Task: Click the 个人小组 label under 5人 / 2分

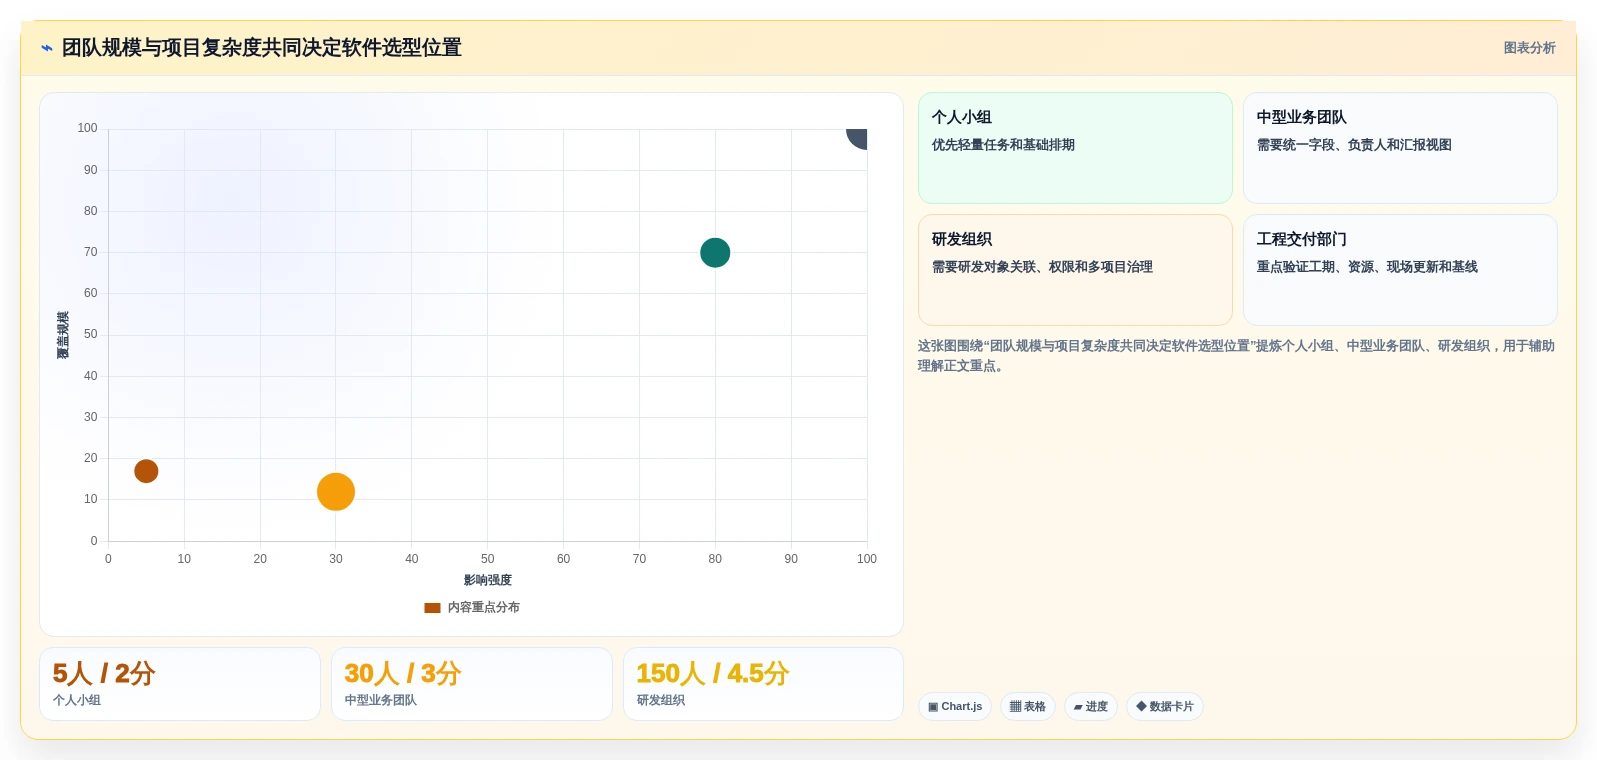Action: tap(77, 700)
